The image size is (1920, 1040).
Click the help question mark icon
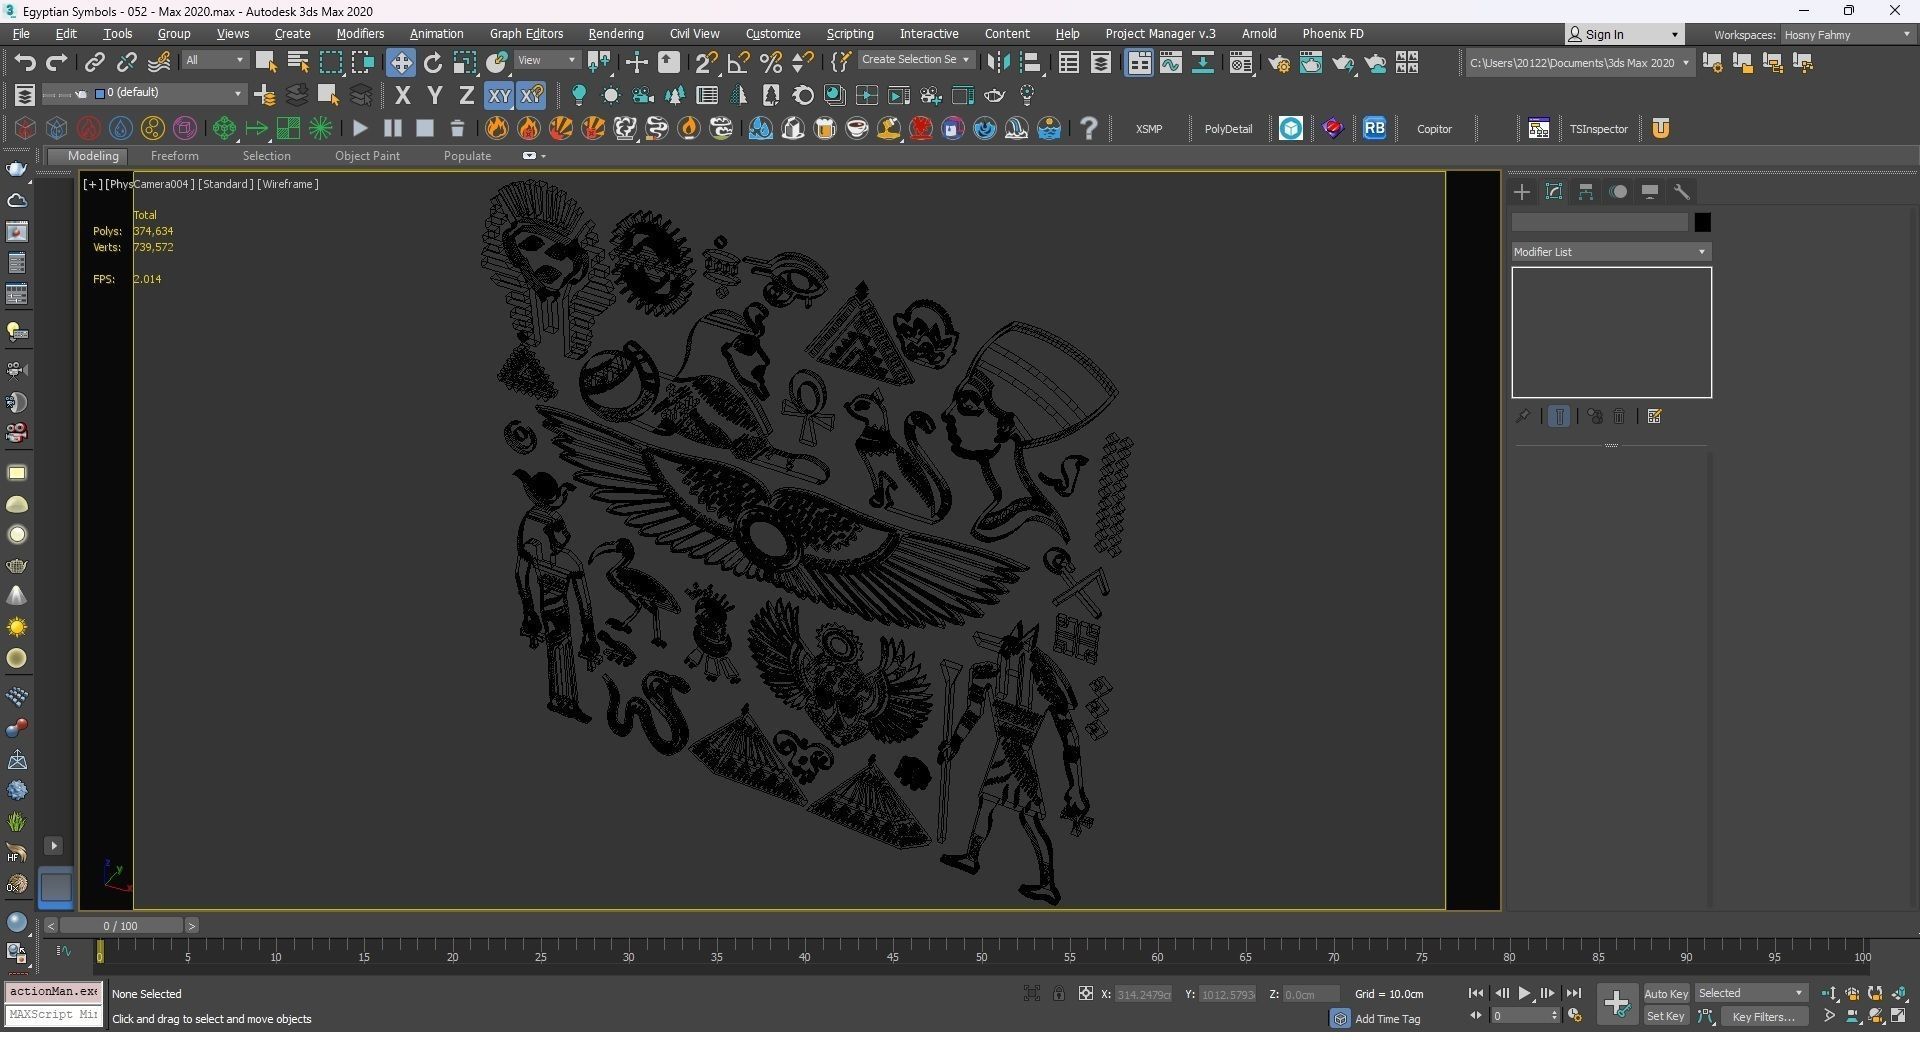[x=1089, y=128]
